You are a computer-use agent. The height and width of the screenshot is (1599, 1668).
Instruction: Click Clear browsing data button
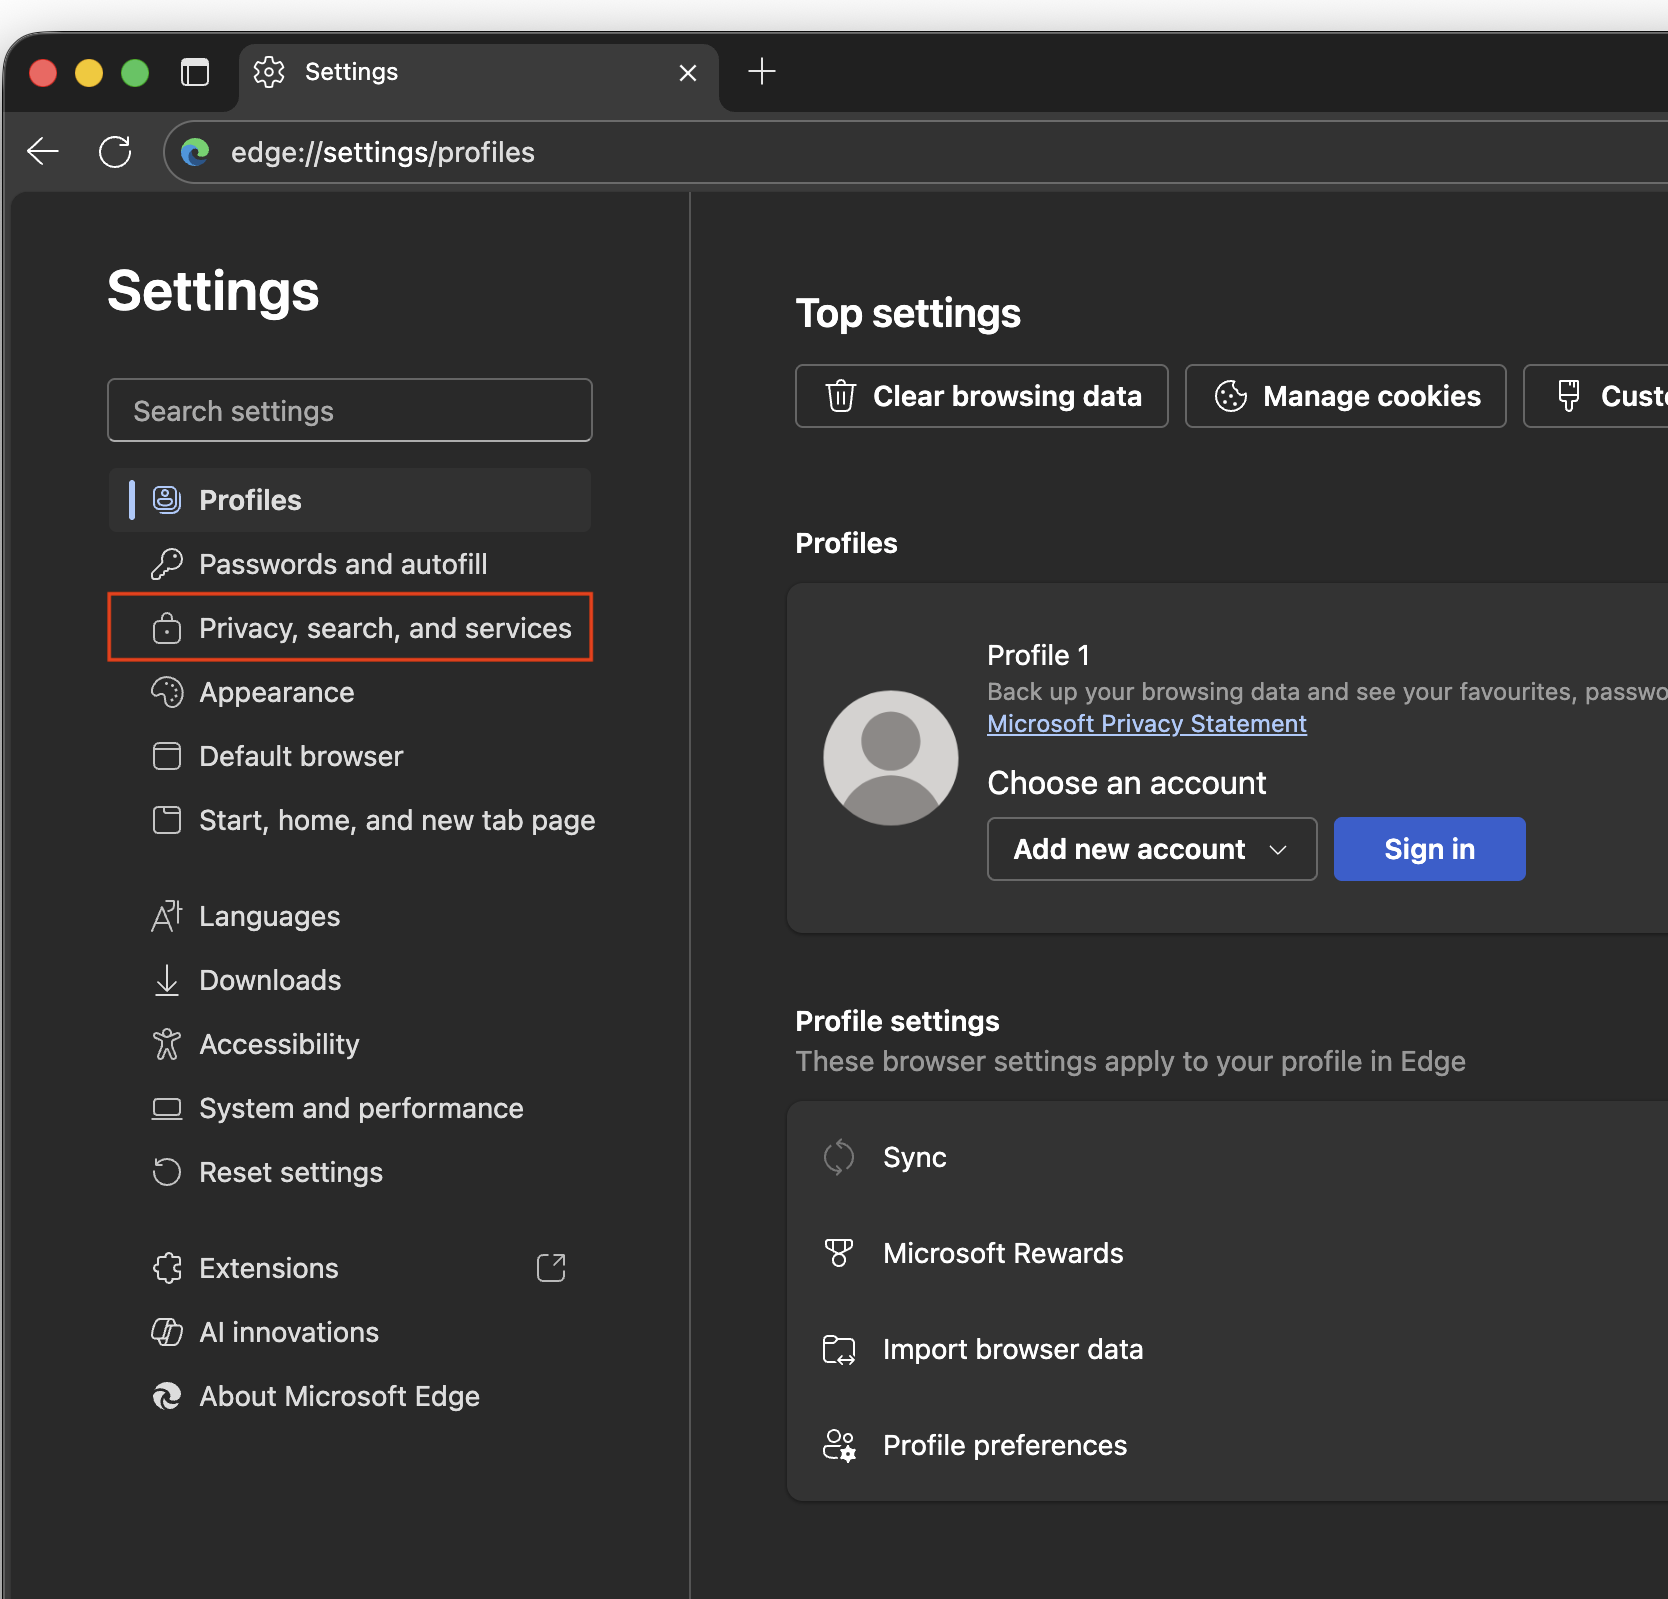click(981, 396)
